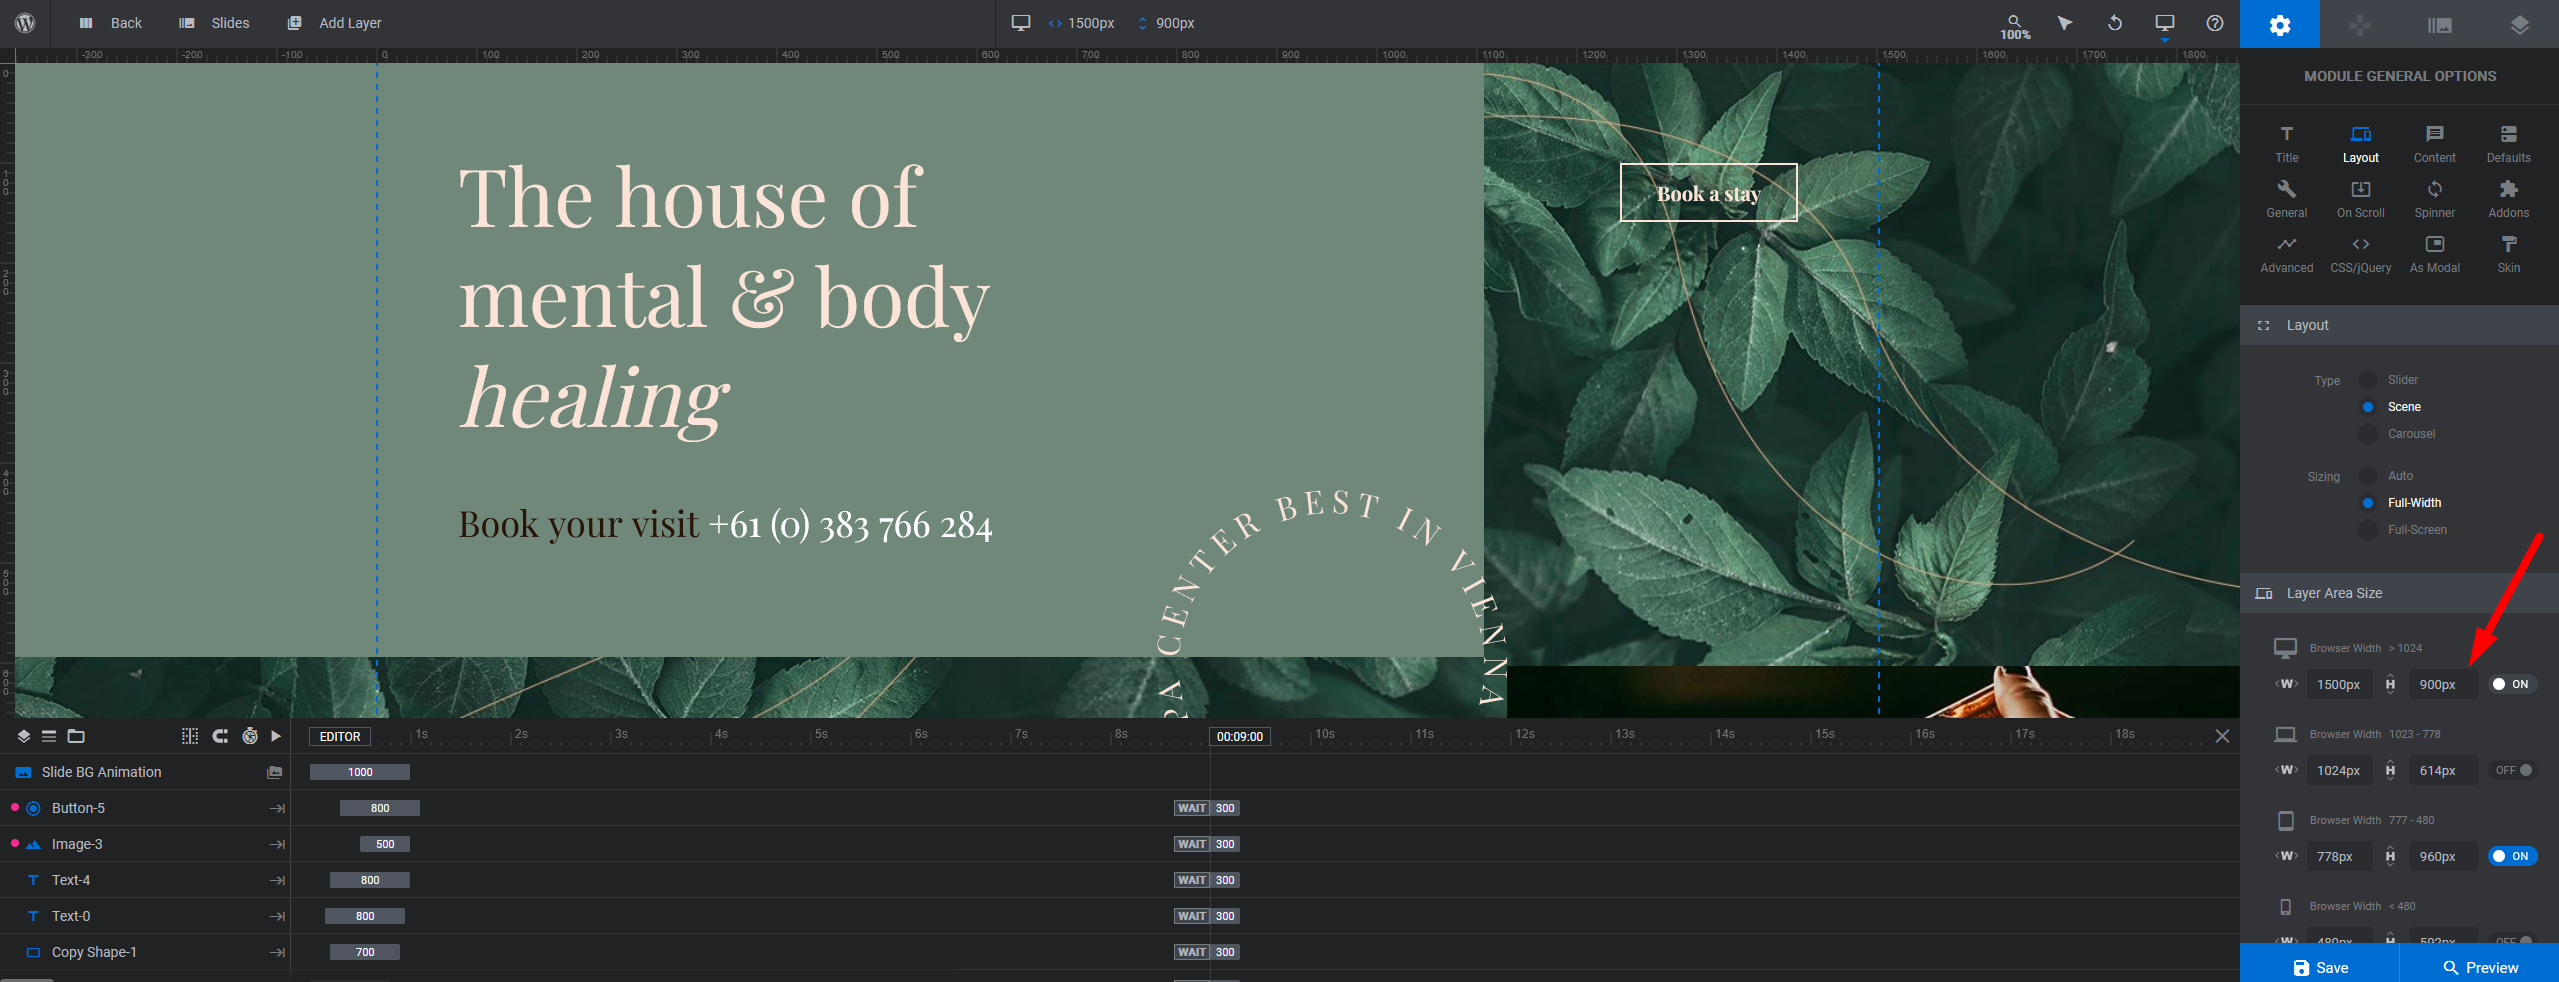
Task: Select the Slider type radio
Action: point(2368,380)
